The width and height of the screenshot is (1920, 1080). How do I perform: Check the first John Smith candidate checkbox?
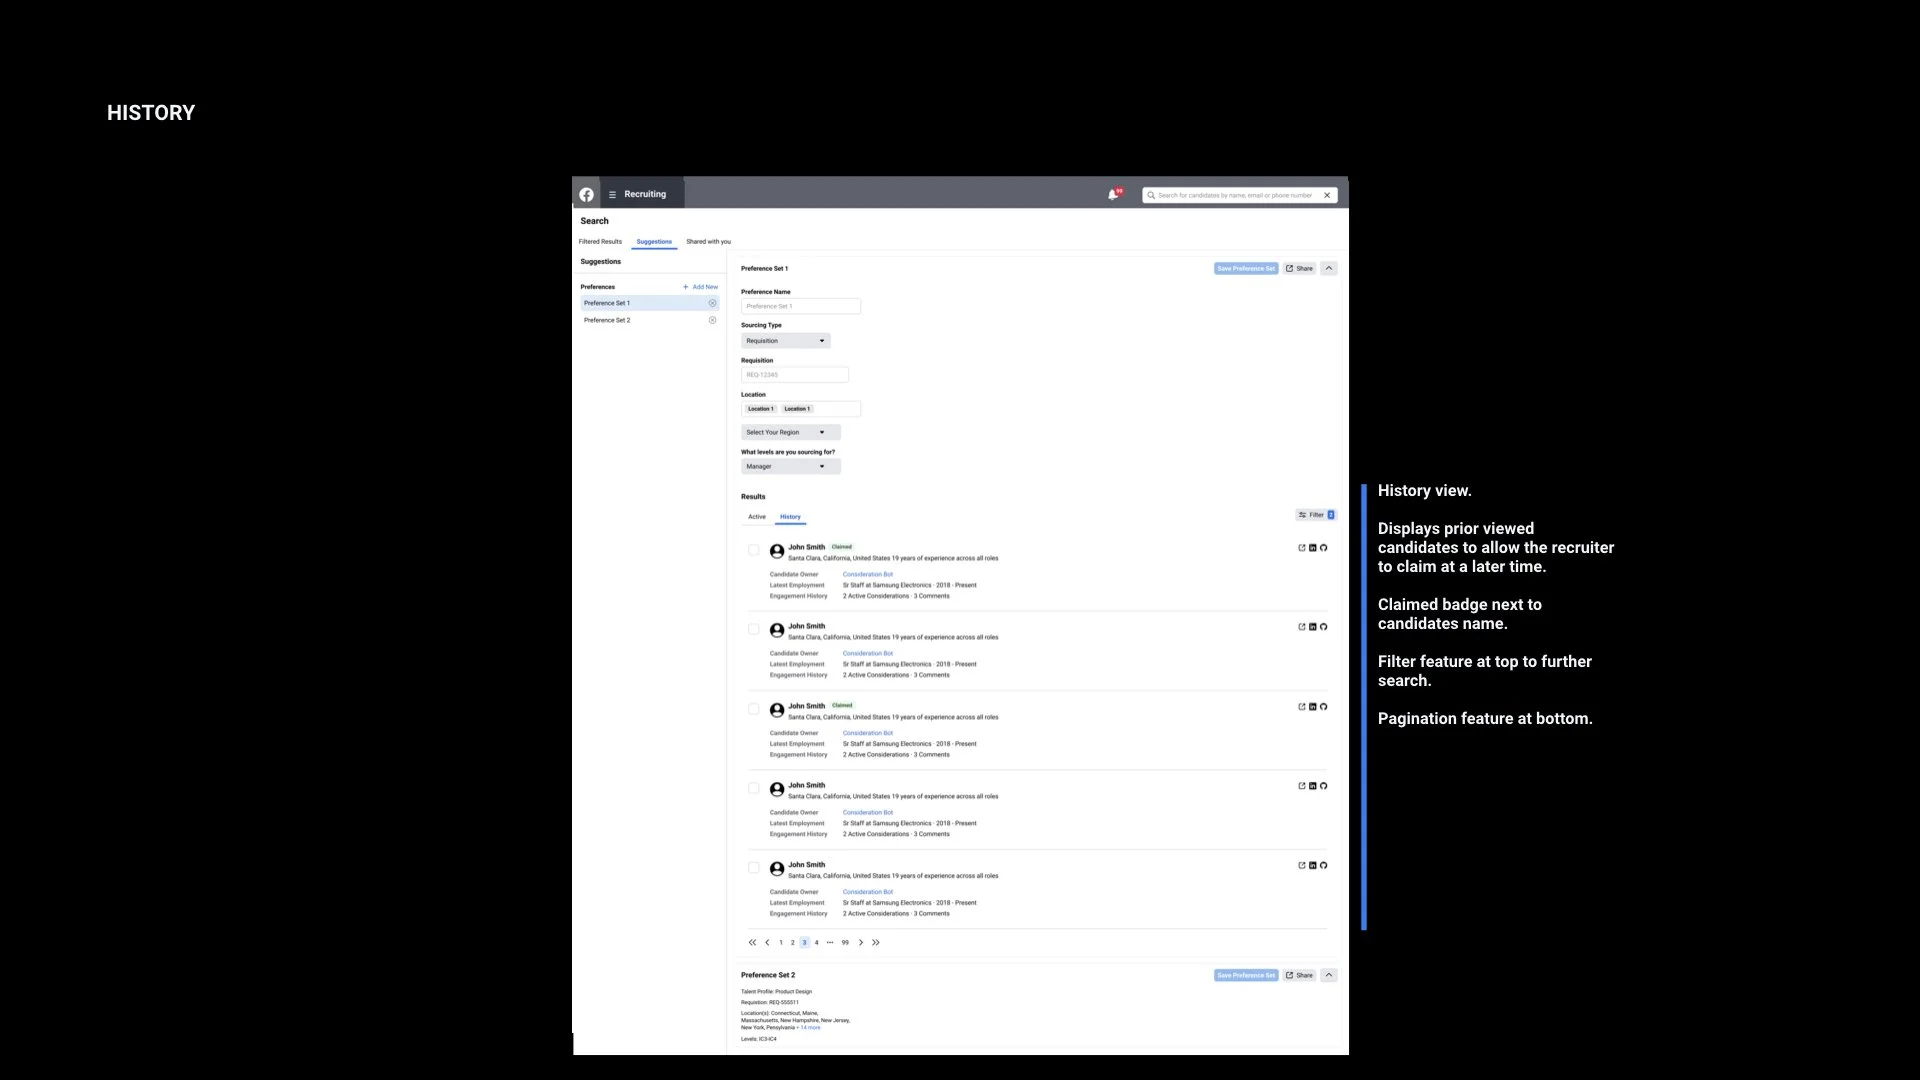point(754,550)
